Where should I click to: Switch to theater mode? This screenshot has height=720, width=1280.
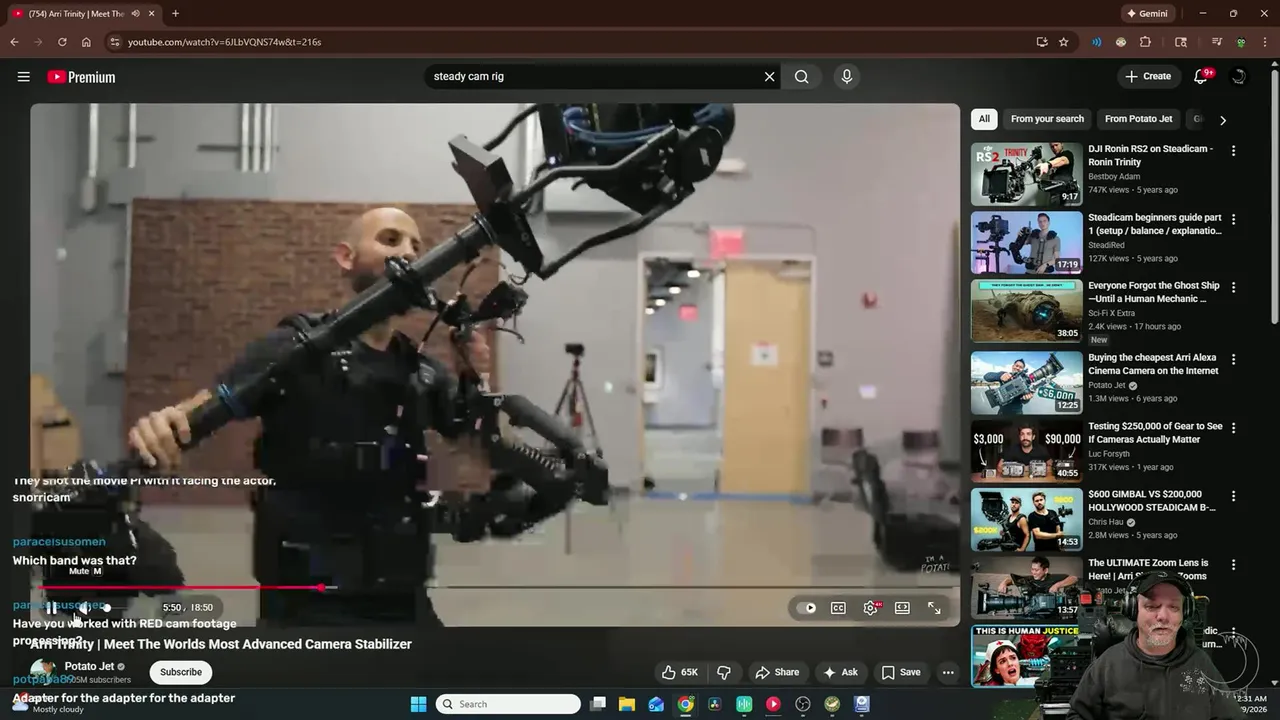coord(902,608)
